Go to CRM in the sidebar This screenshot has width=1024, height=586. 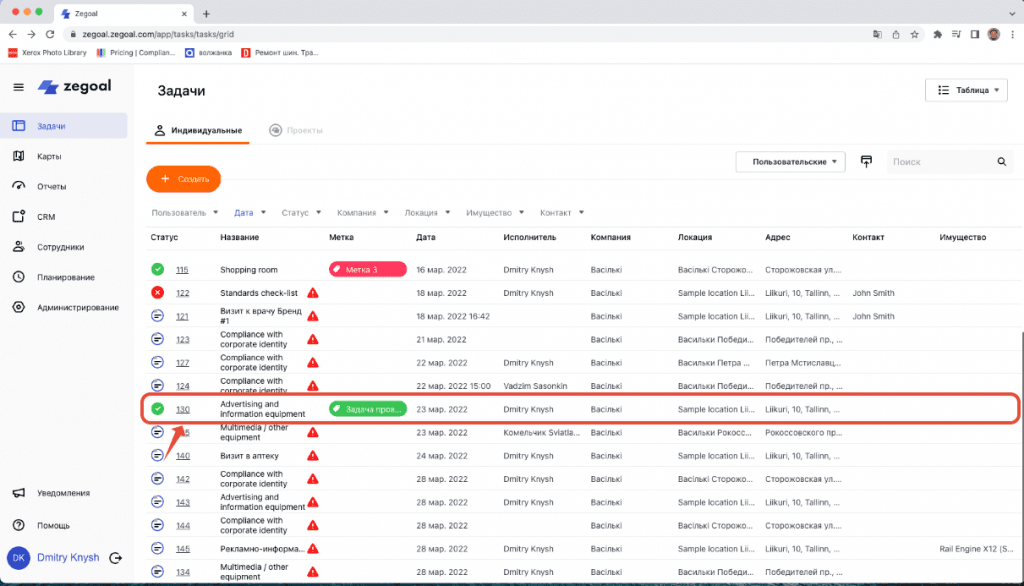point(46,216)
